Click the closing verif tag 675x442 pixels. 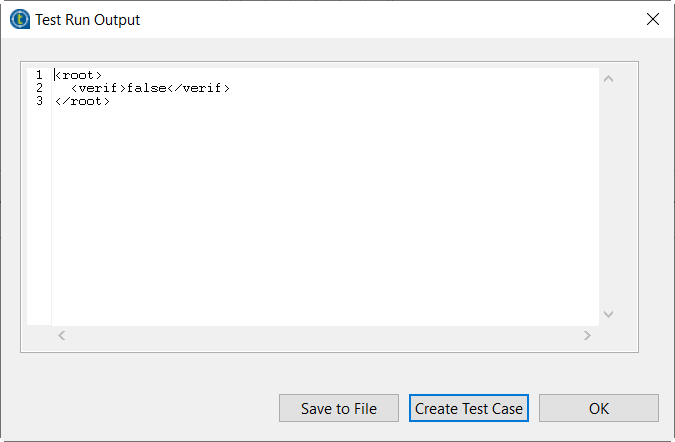coord(198,88)
